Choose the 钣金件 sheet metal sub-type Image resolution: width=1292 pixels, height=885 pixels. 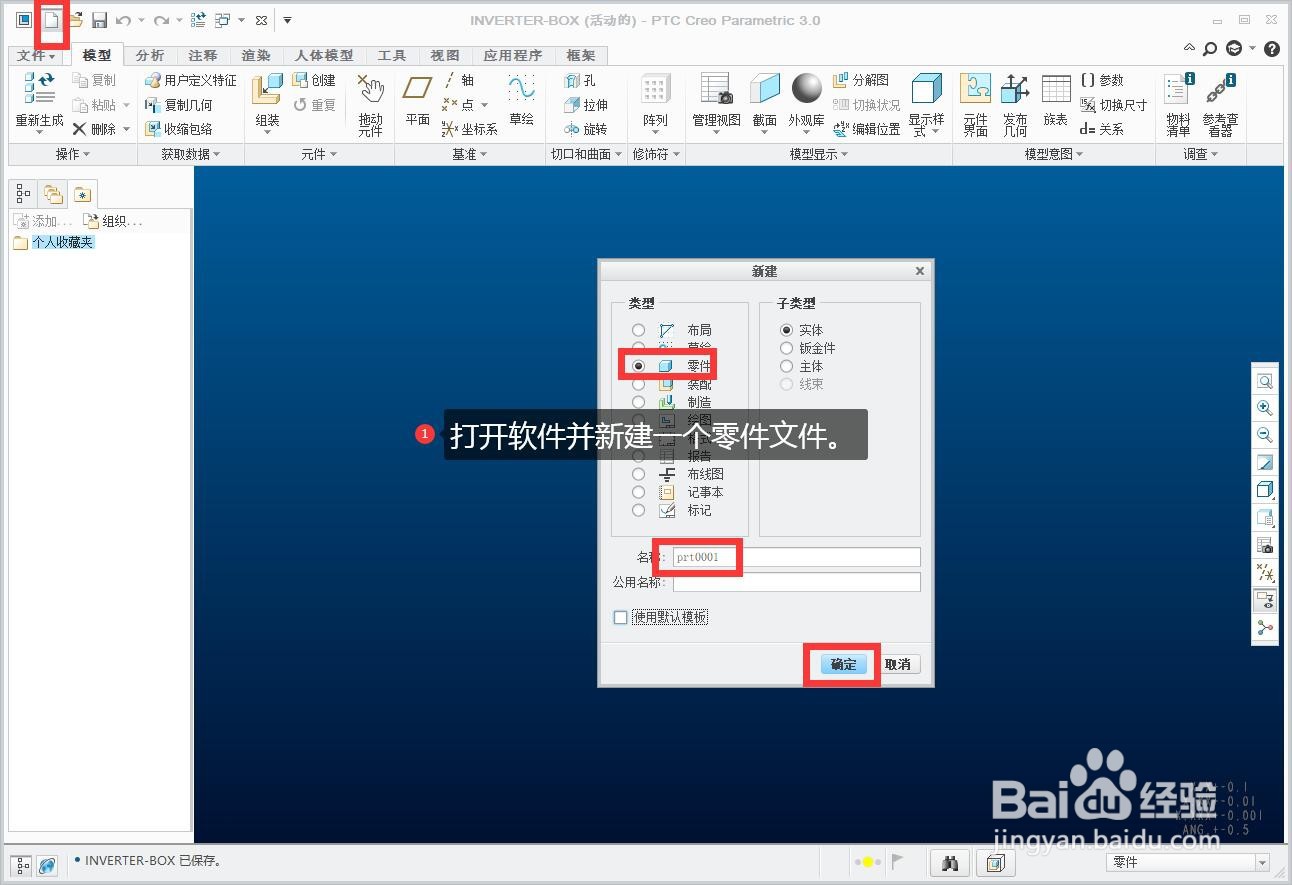pyautogui.click(x=786, y=348)
